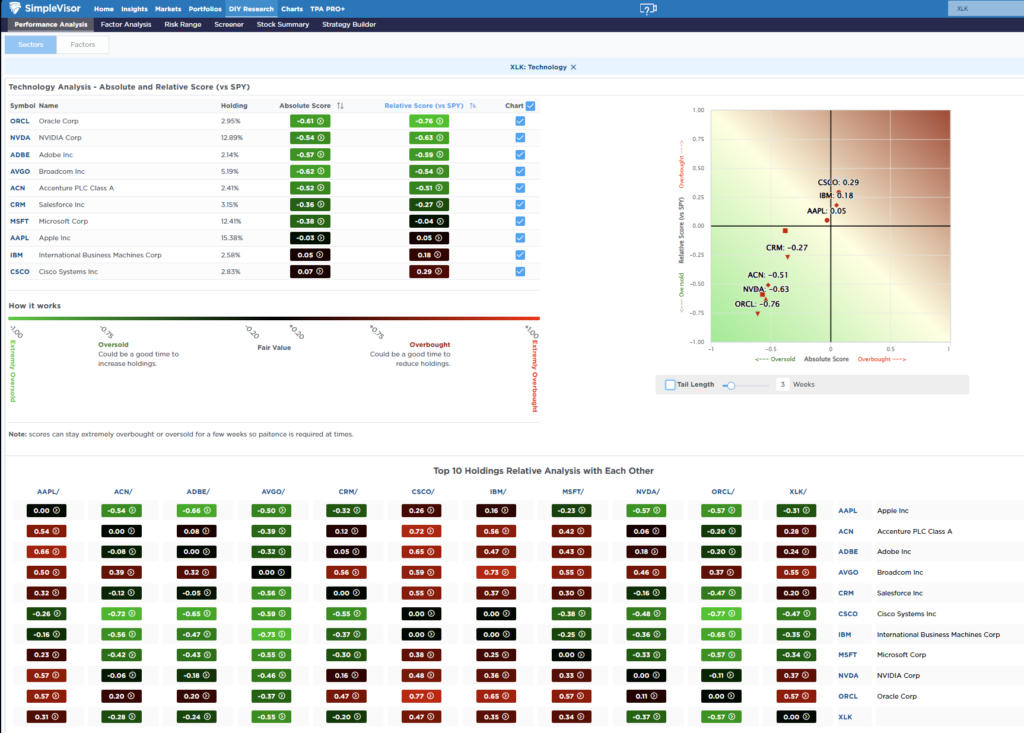Expand the DIY Research menu

coord(250,8)
